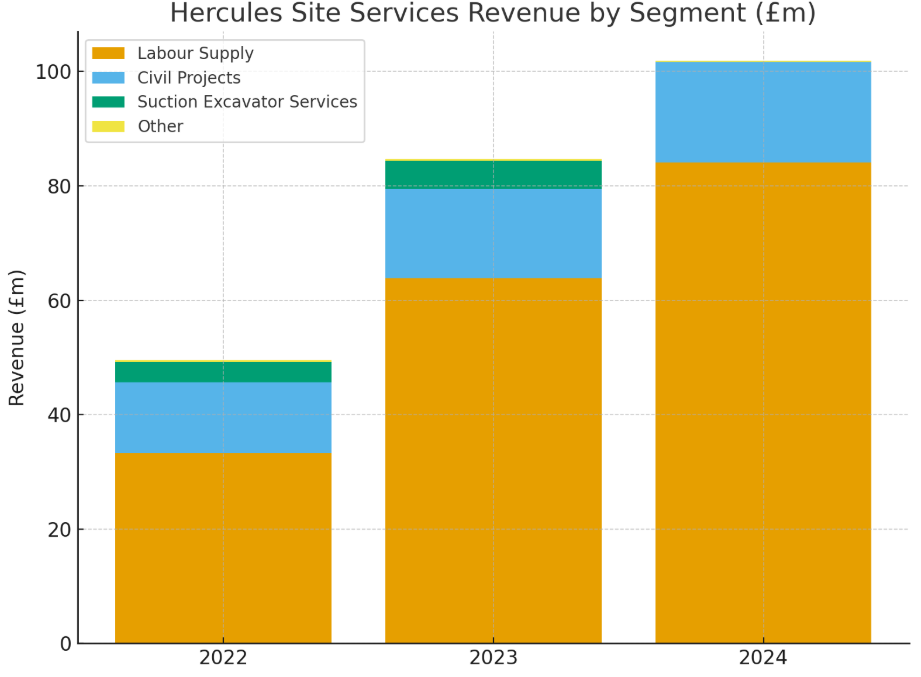Click the 2024 Civil Projects bar segment
The height and width of the screenshot is (677, 921).
click(x=763, y=112)
